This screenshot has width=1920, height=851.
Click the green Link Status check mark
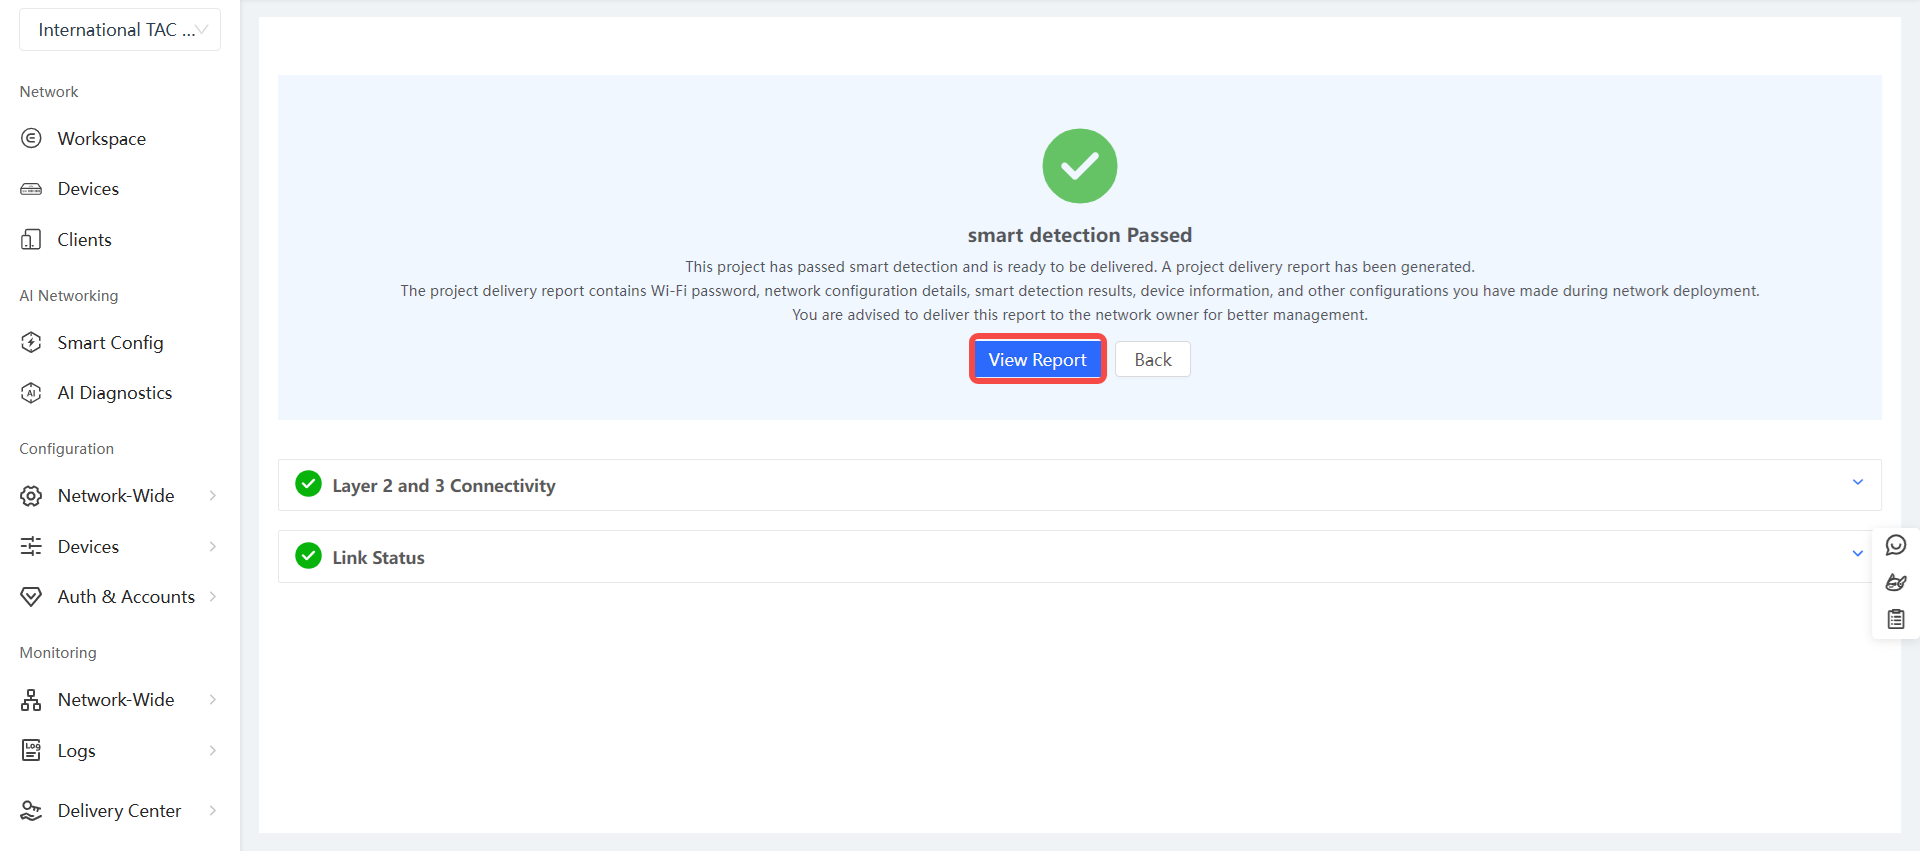point(308,556)
